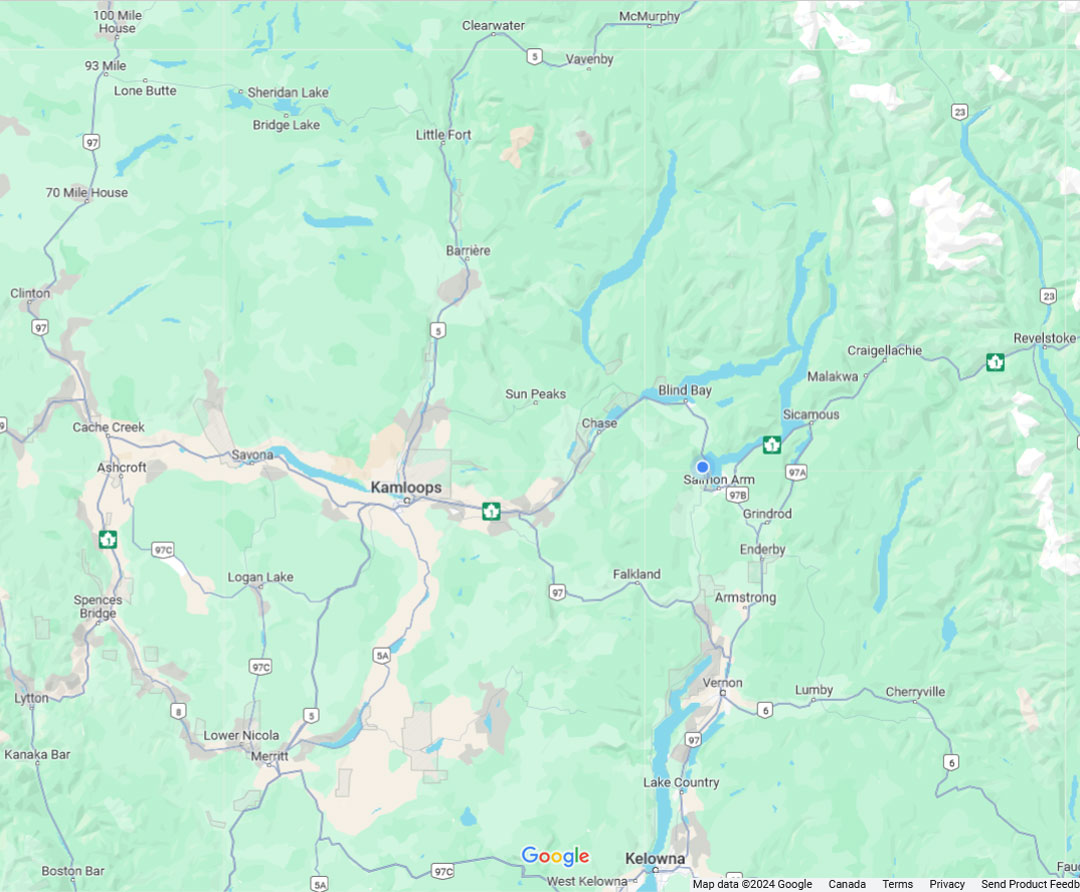Click the Canada link in footer
1080x892 pixels.
(847, 884)
